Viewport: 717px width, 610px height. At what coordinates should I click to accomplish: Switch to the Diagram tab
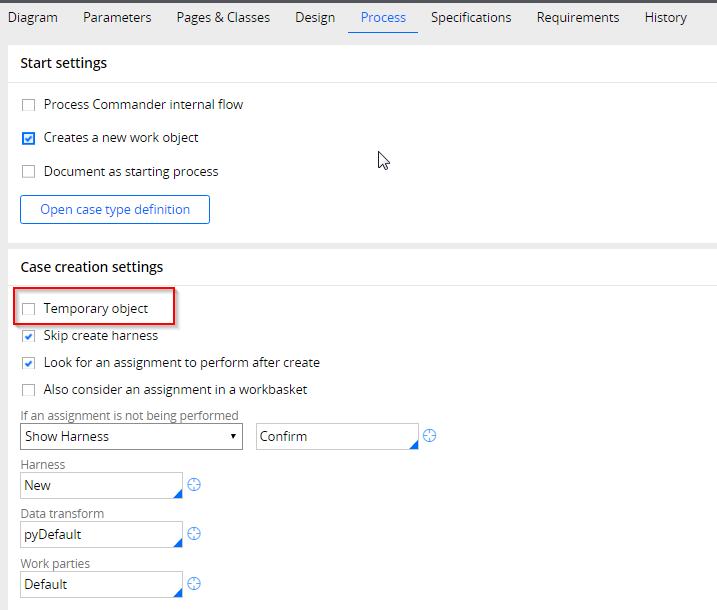33,17
